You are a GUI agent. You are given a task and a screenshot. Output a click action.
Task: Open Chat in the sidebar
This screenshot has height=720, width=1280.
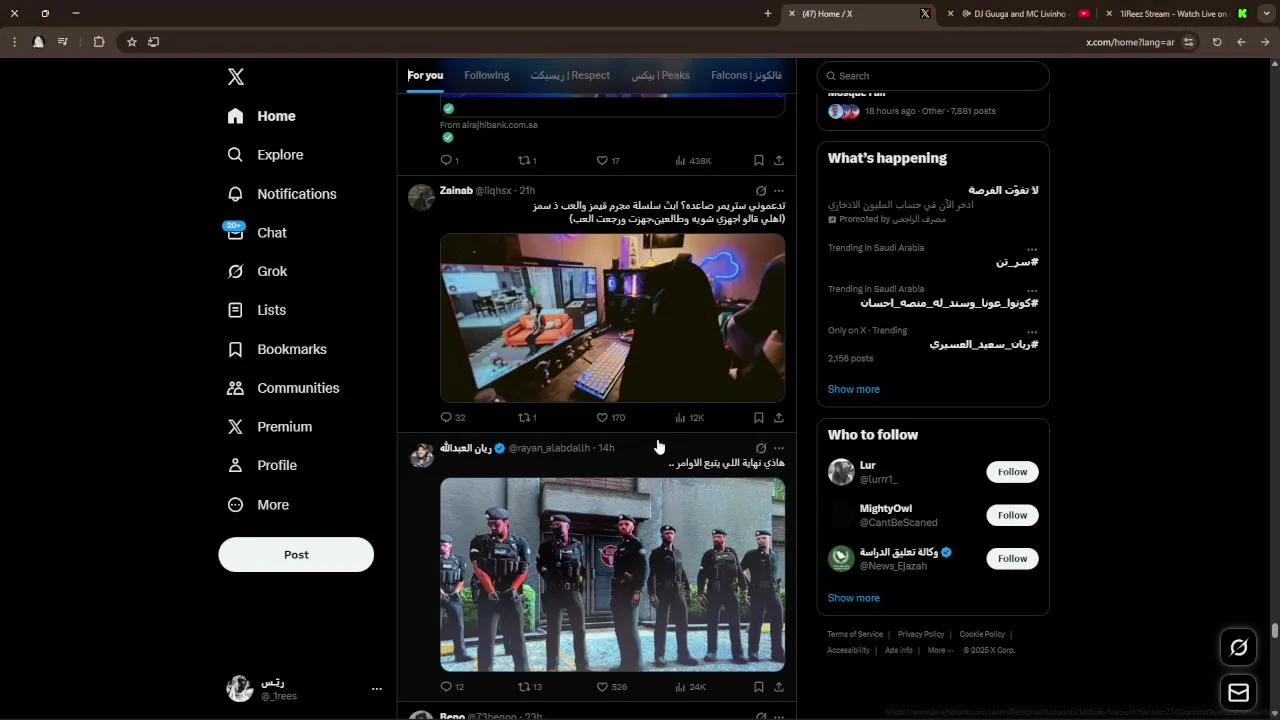[258, 232]
